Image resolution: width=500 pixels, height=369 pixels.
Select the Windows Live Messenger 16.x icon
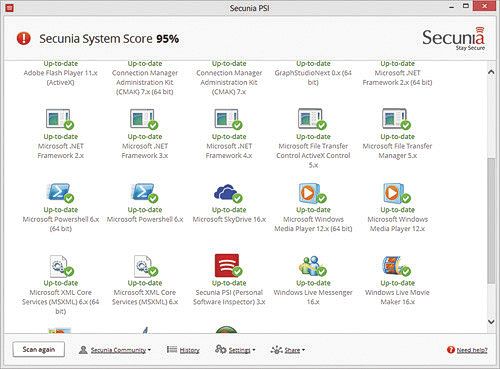[312, 266]
